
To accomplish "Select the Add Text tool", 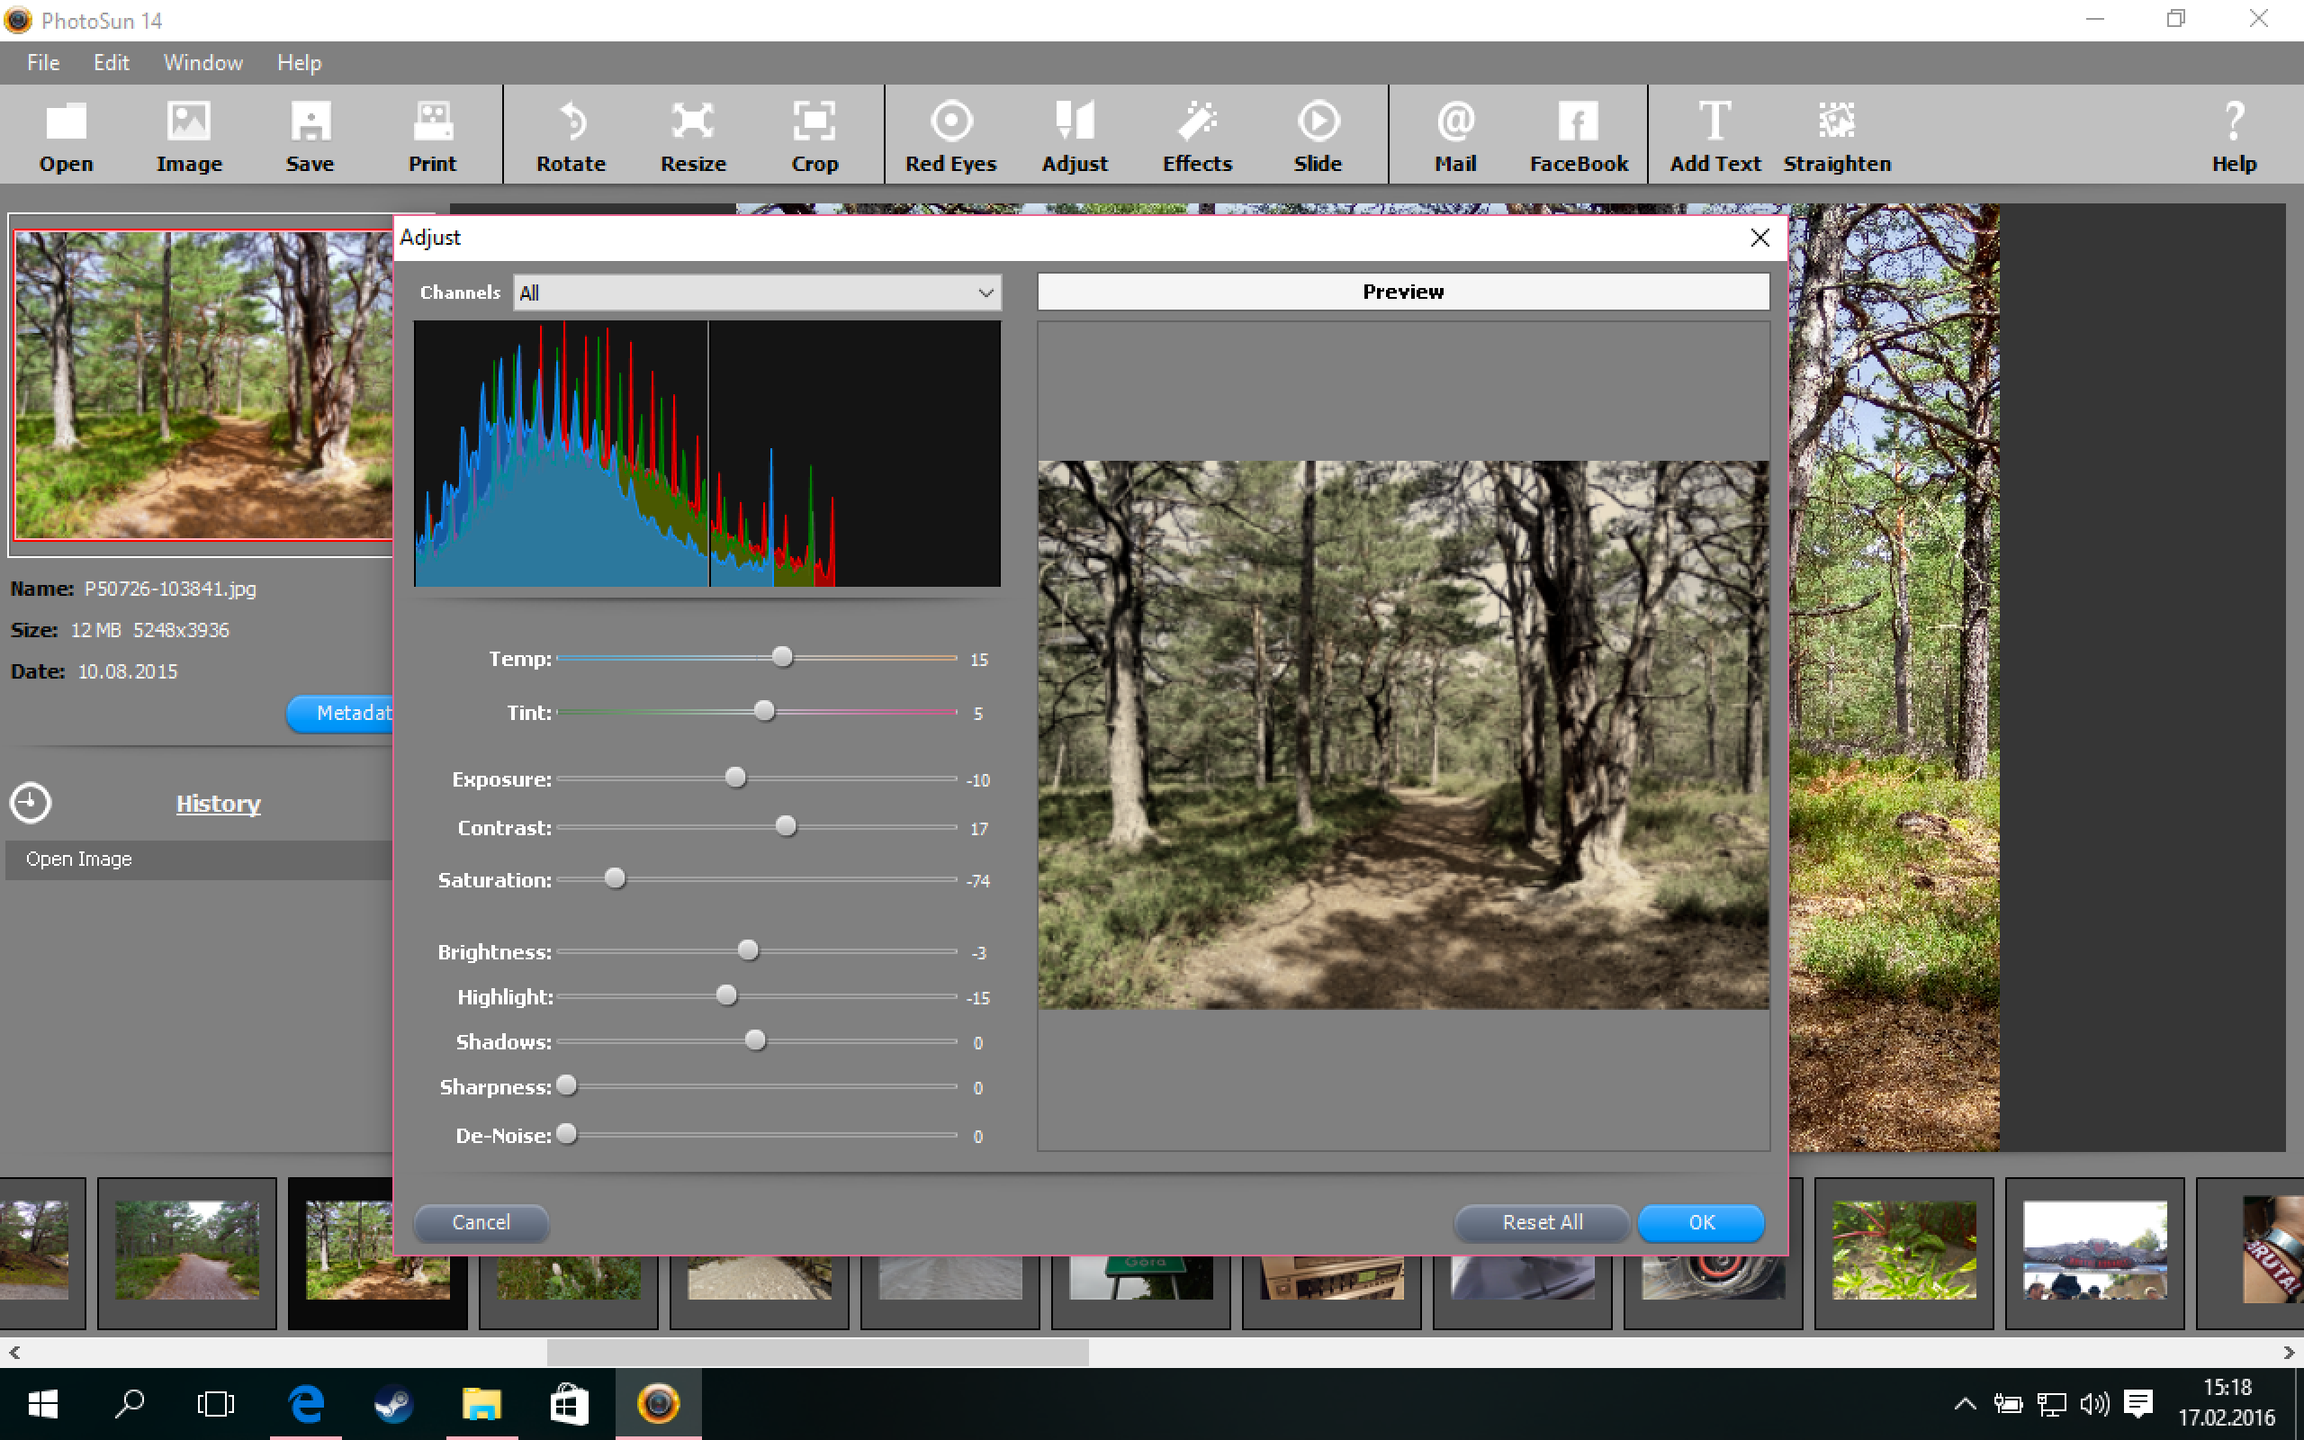I will pyautogui.click(x=1714, y=136).
